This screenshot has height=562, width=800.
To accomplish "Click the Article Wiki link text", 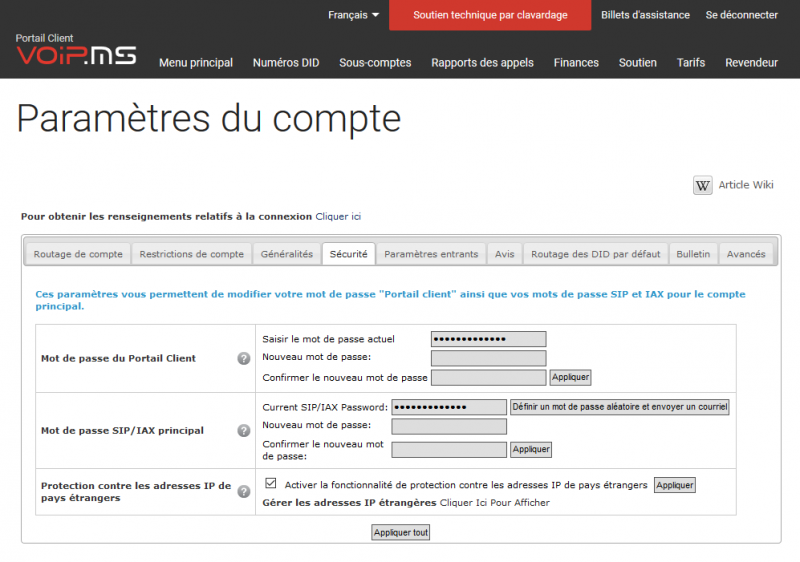I will 746,185.
